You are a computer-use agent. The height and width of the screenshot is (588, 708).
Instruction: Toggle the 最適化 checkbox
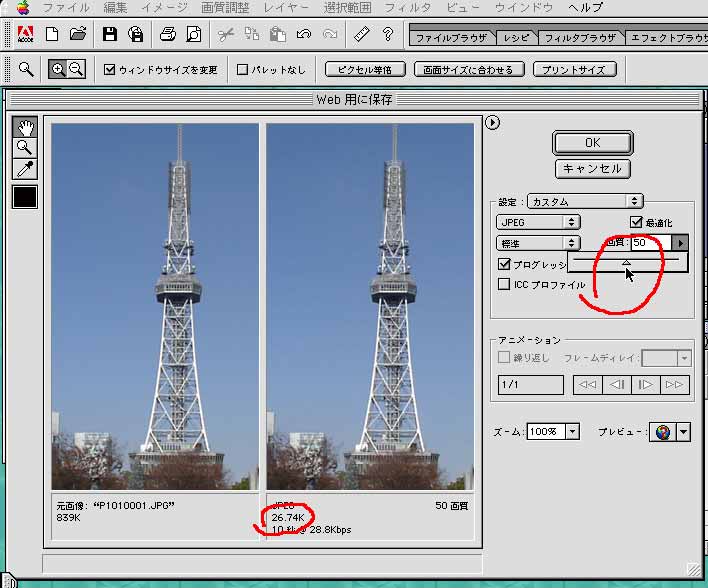pos(636,222)
